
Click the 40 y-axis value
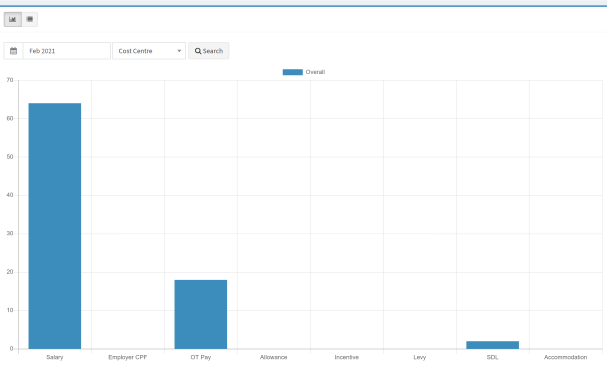click(10, 195)
